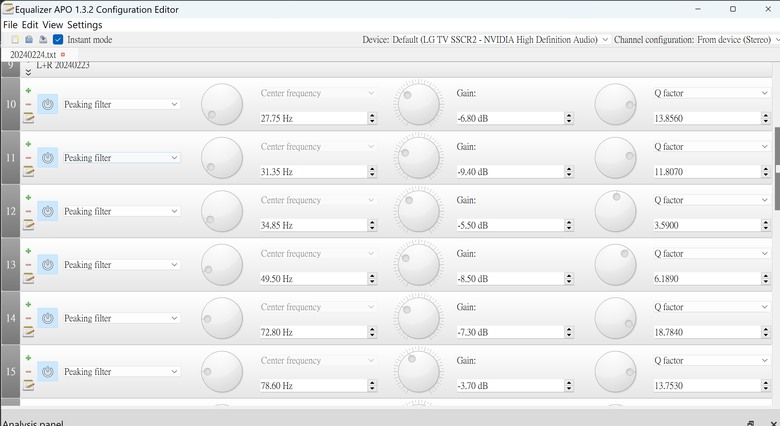The width and height of the screenshot is (780, 426).
Task: Click the vertical scrollbar on the right
Action: (x=777, y=169)
